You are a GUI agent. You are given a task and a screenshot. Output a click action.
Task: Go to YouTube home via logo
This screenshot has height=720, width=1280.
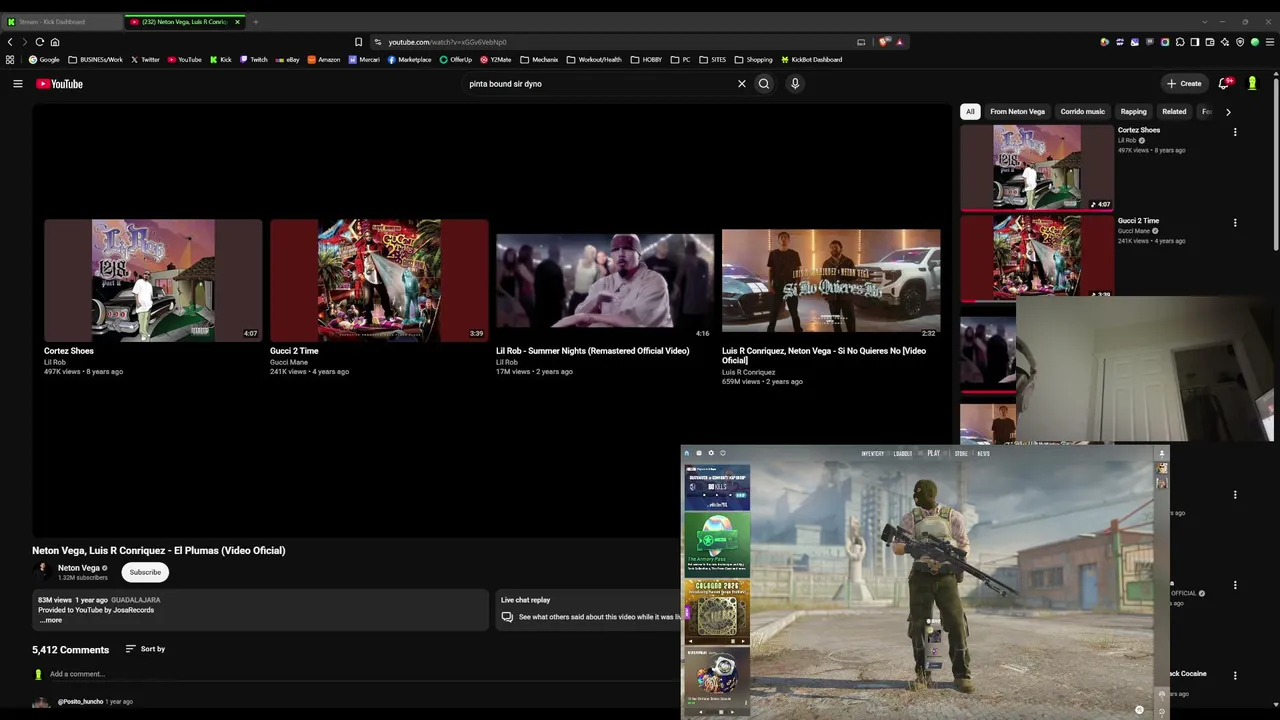(x=60, y=84)
